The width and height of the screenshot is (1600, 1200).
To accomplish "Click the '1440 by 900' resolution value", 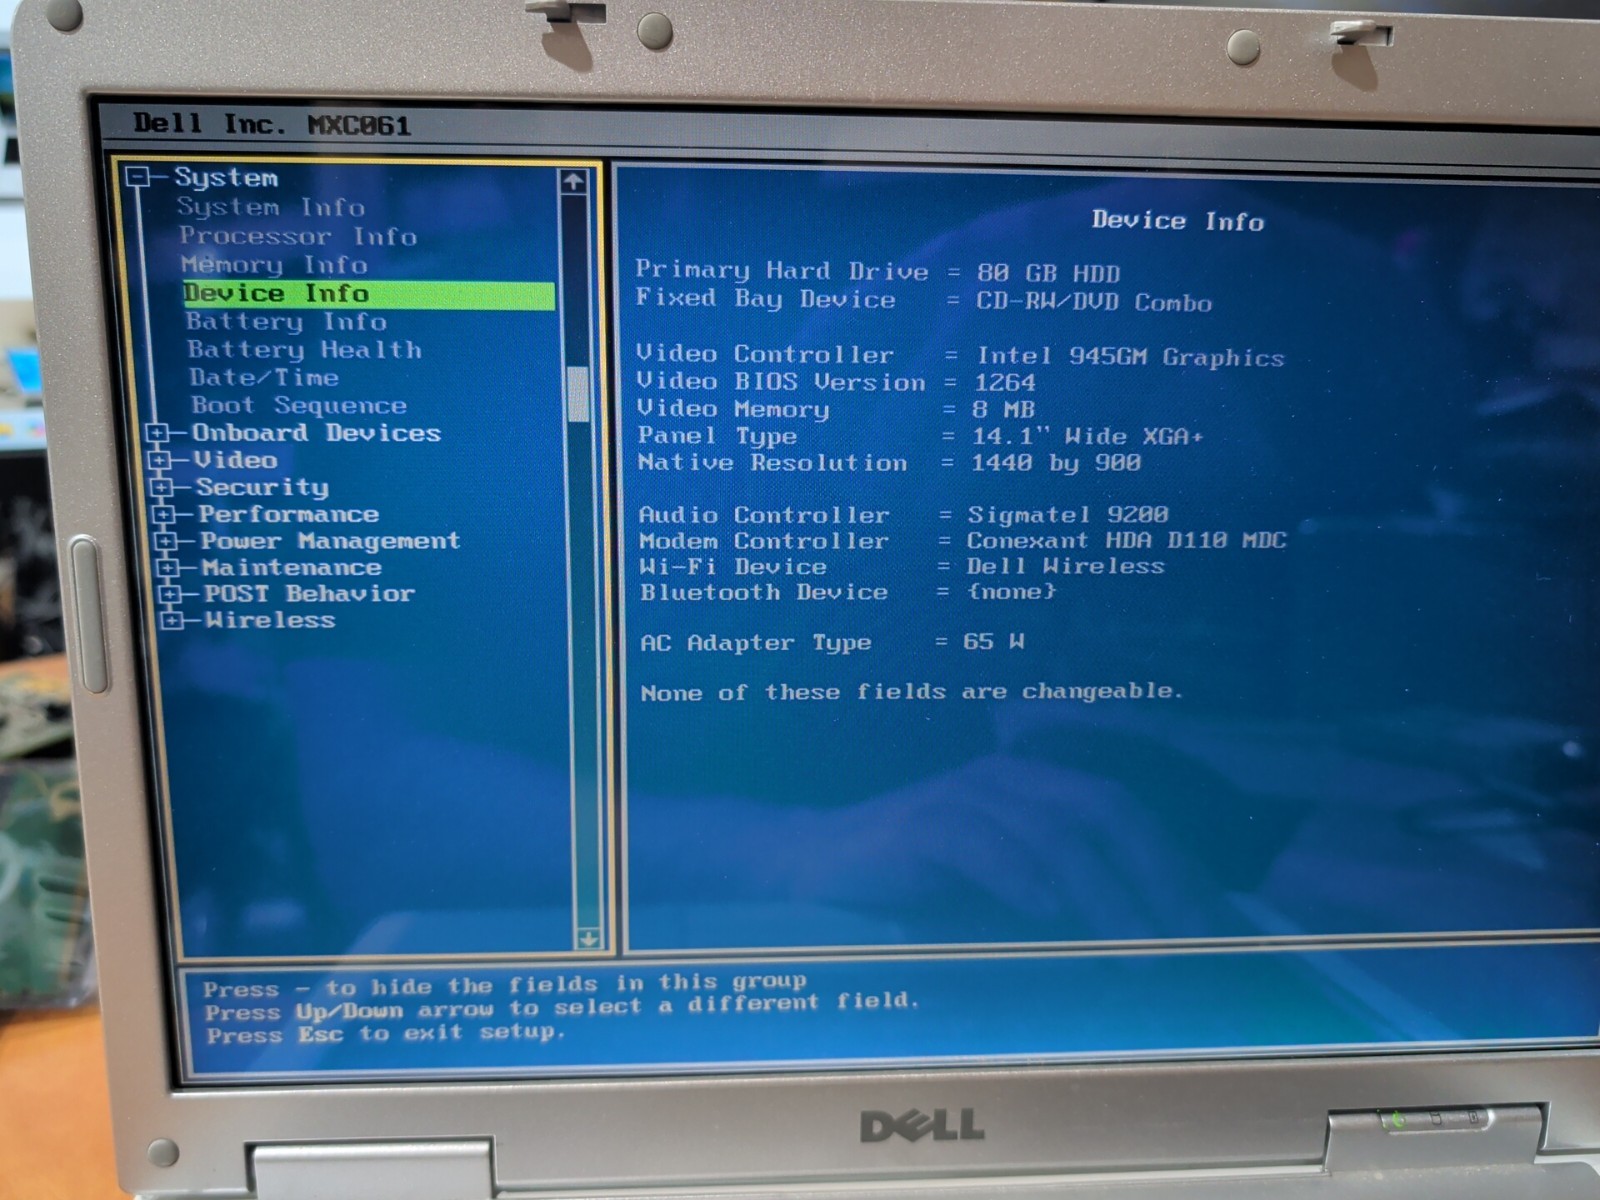I will (1056, 463).
